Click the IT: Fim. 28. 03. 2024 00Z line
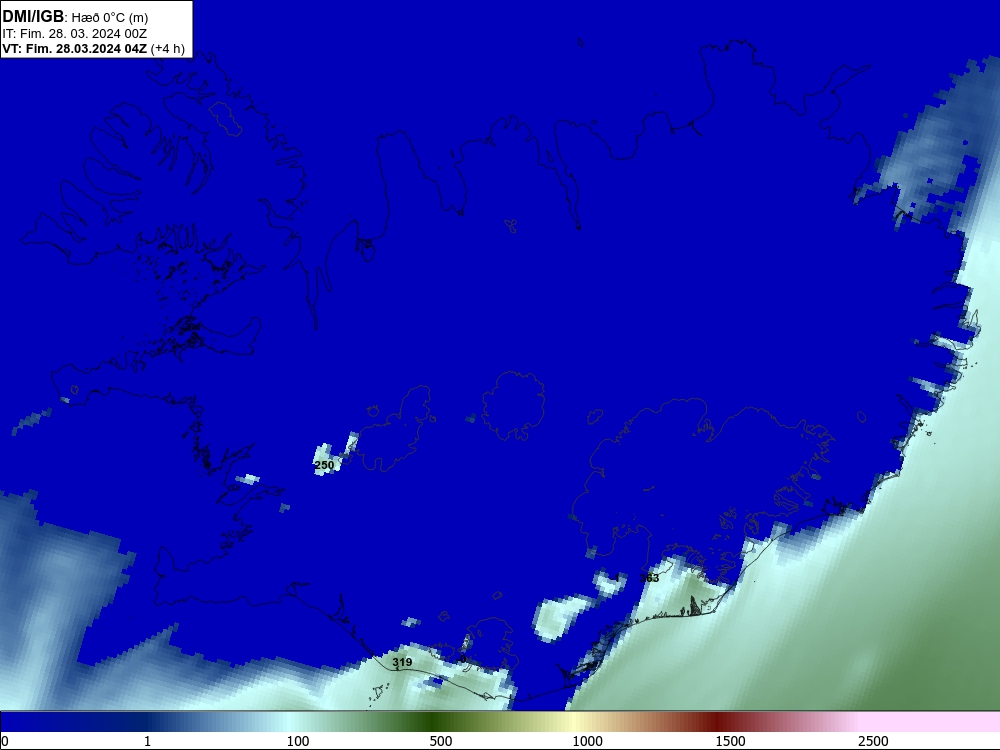The height and width of the screenshot is (750, 1000). 75,34
